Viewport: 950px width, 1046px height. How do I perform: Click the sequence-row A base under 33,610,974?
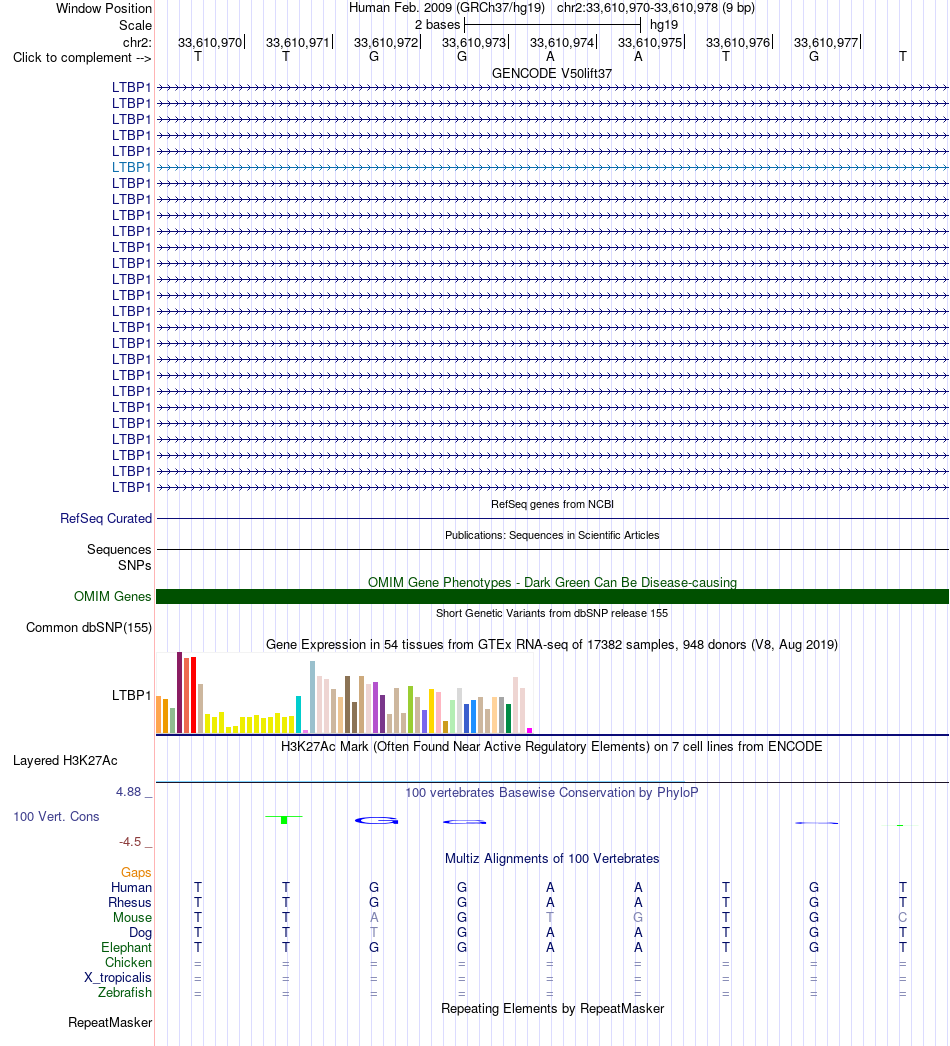pos(550,57)
